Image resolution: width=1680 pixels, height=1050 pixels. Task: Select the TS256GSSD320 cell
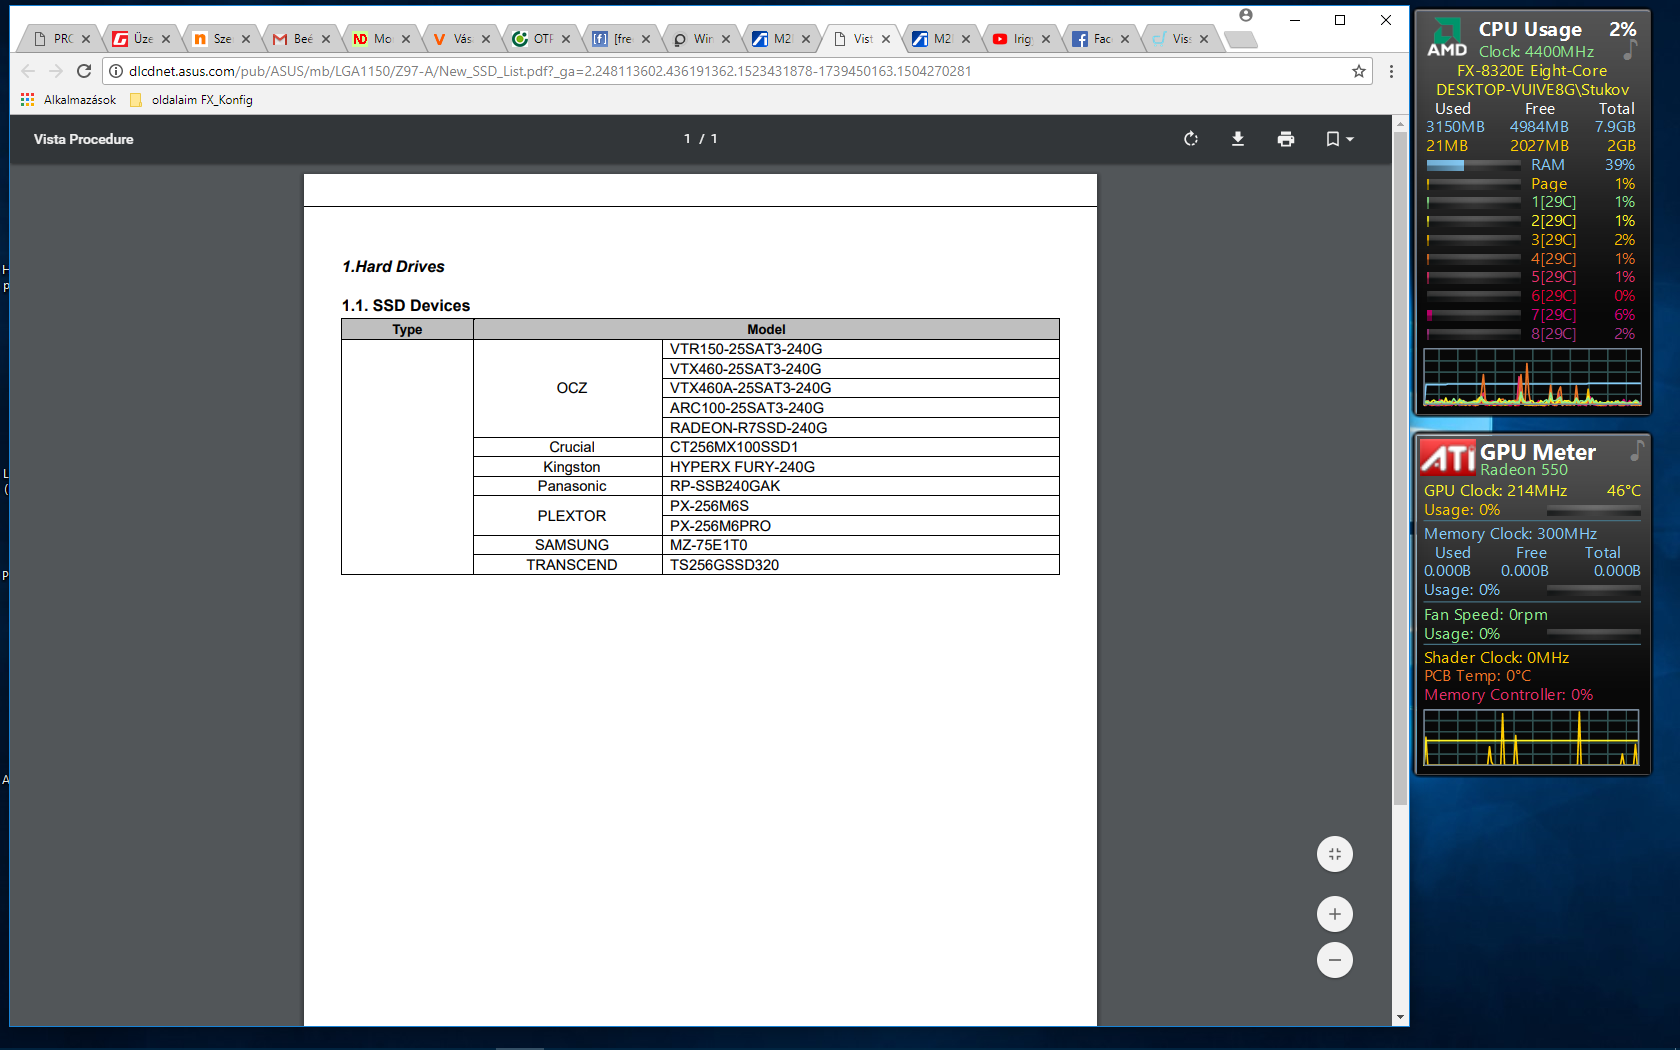coord(860,565)
